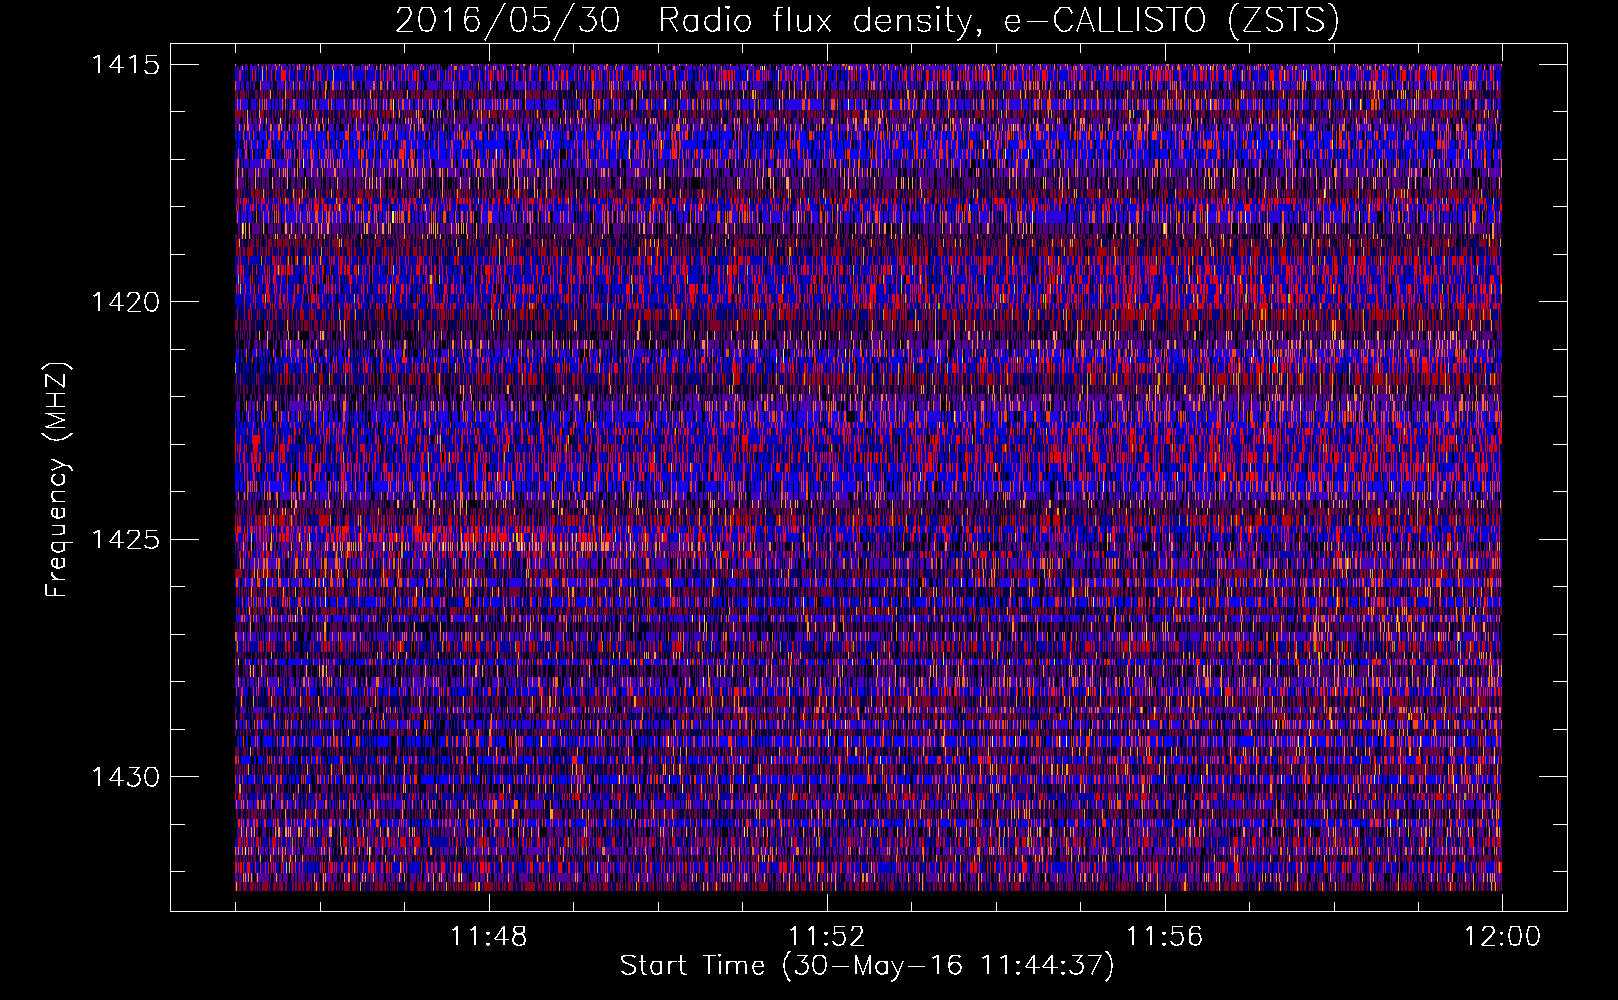Click the 11:52 time axis label

827,937
